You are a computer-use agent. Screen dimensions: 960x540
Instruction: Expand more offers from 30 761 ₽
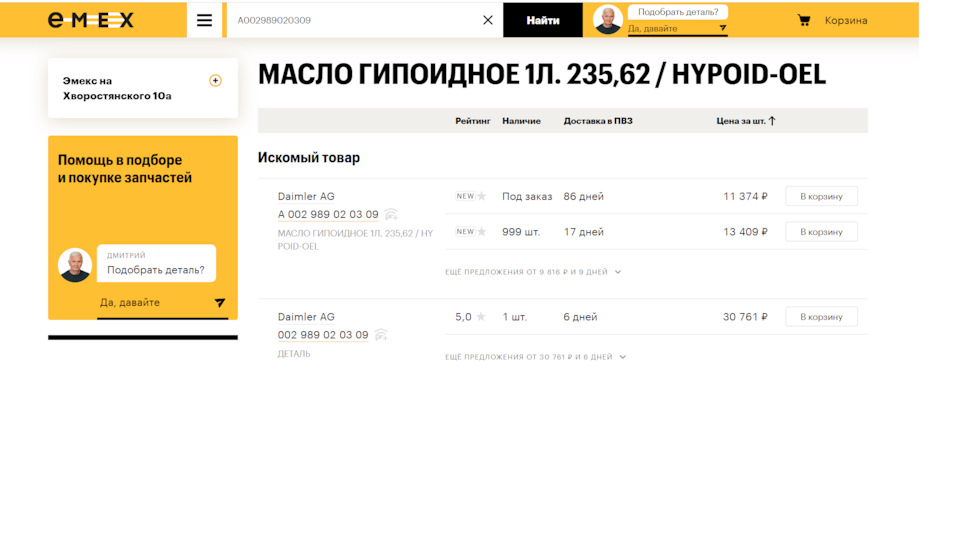[535, 357]
